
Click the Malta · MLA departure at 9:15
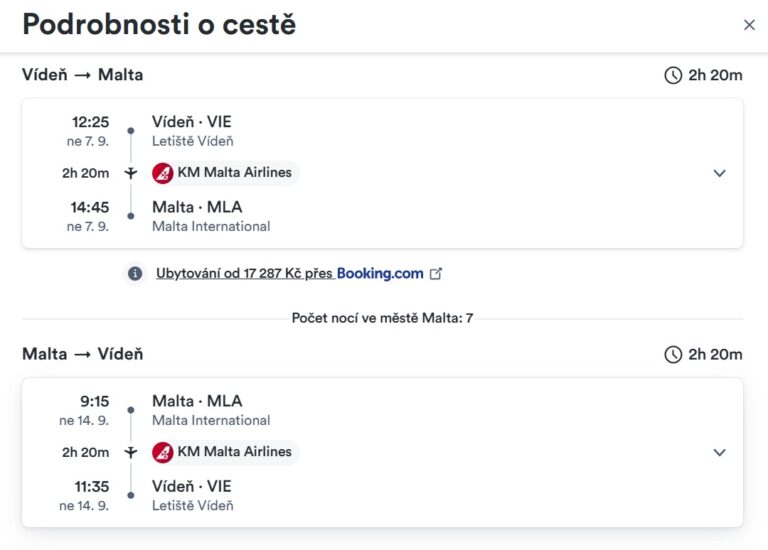(x=197, y=401)
